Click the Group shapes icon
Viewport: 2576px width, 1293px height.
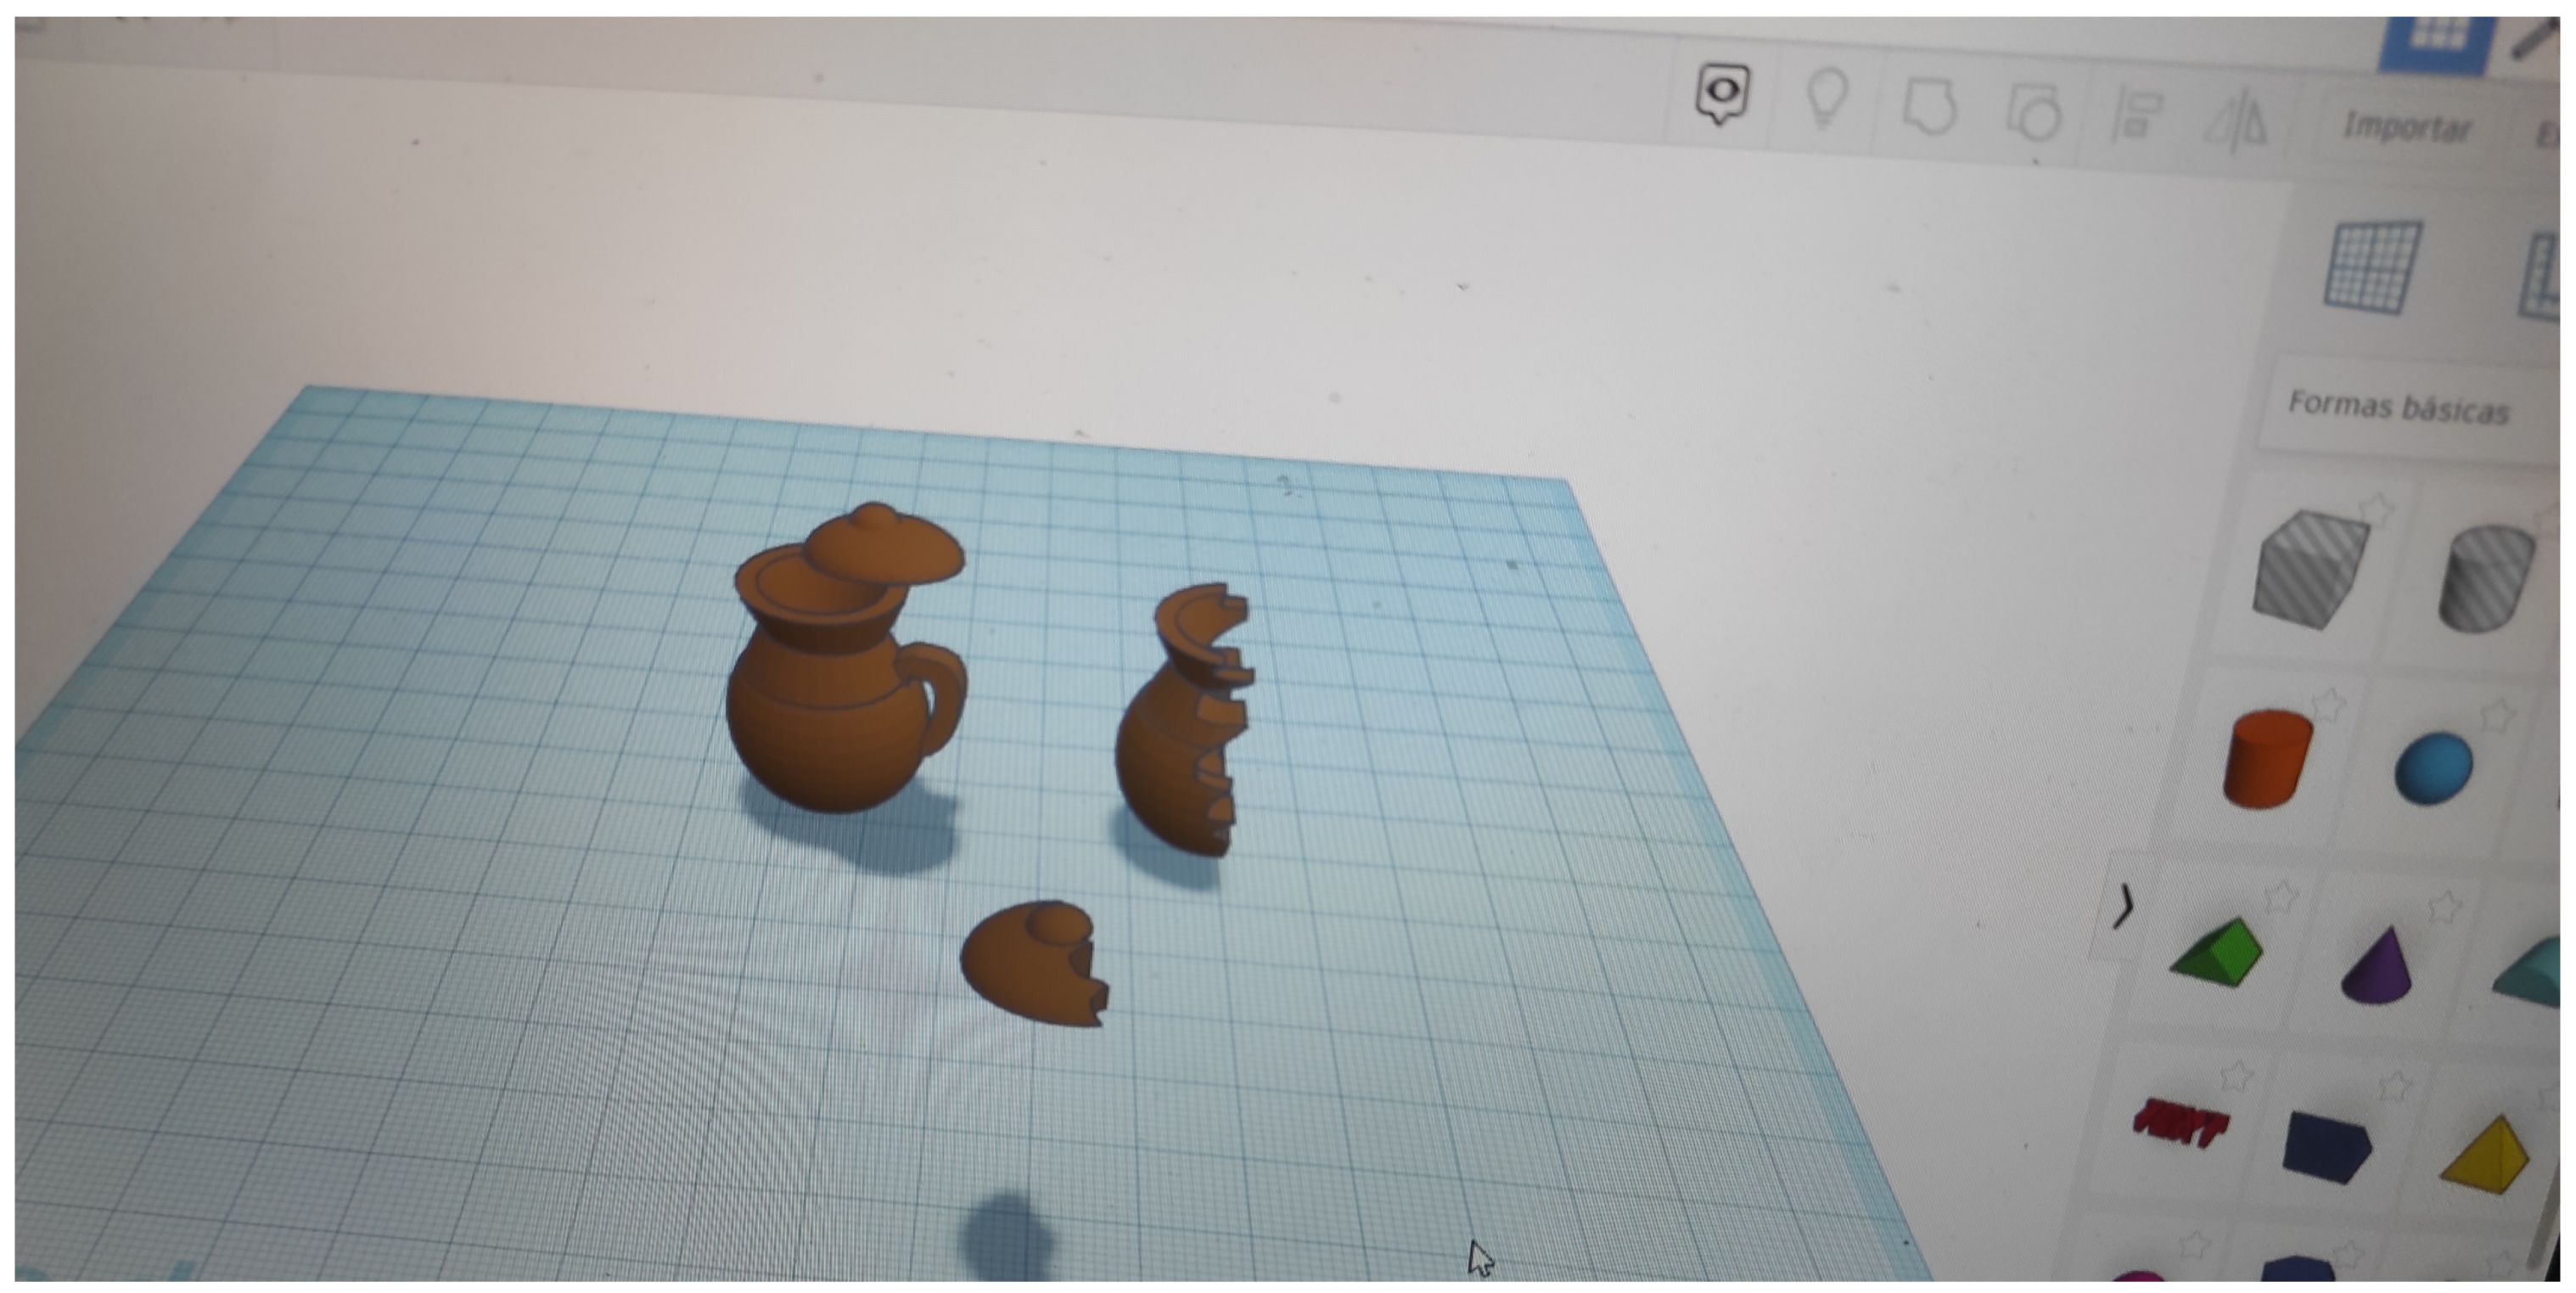pos(1929,108)
